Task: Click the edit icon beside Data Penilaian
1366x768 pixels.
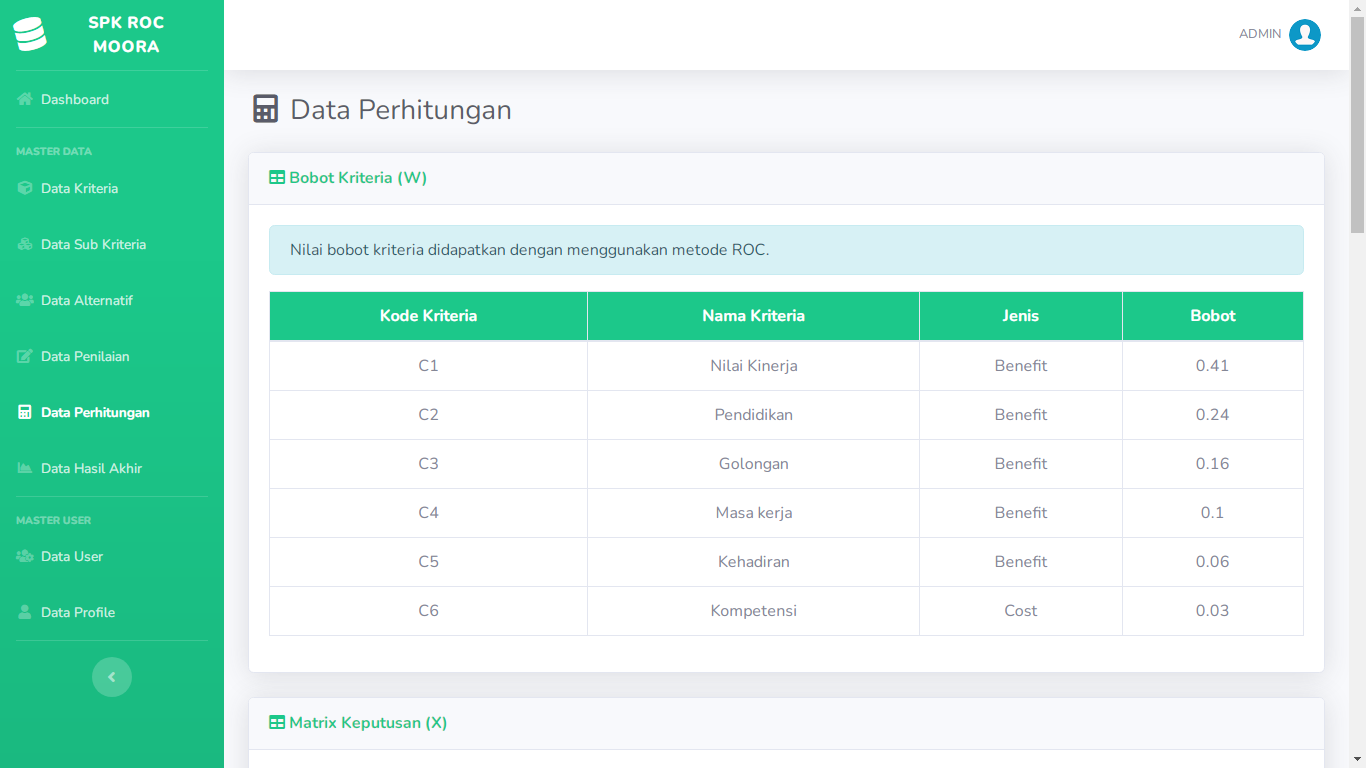Action: tap(25, 356)
